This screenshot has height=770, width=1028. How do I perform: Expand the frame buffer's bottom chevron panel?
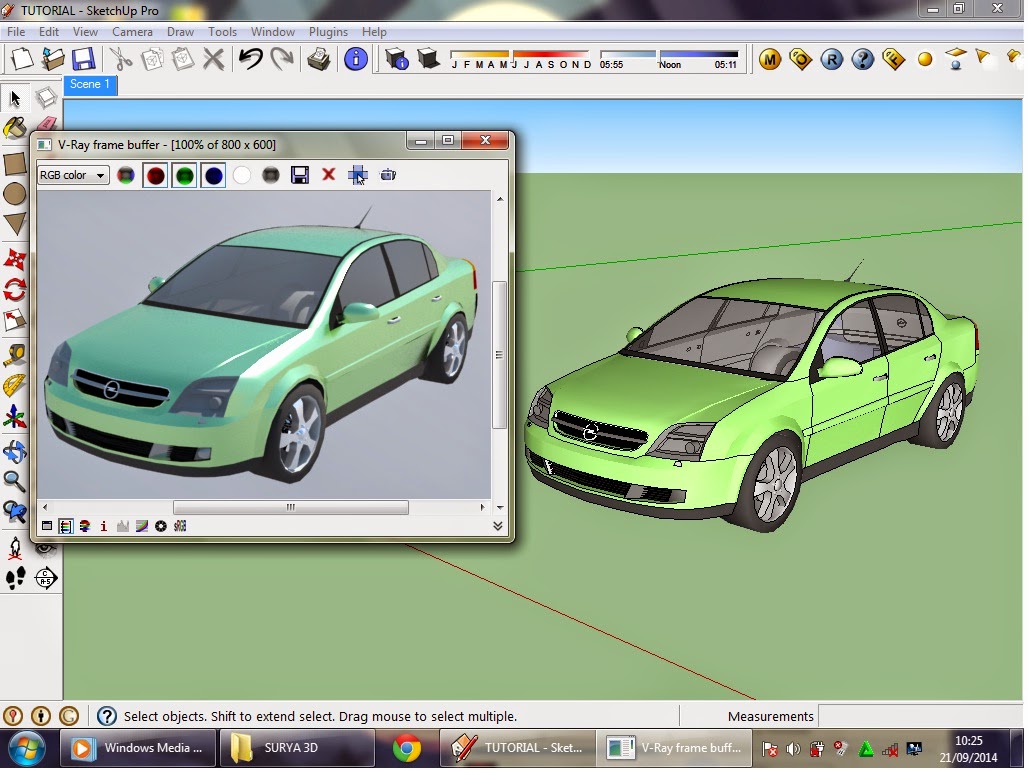498,525
